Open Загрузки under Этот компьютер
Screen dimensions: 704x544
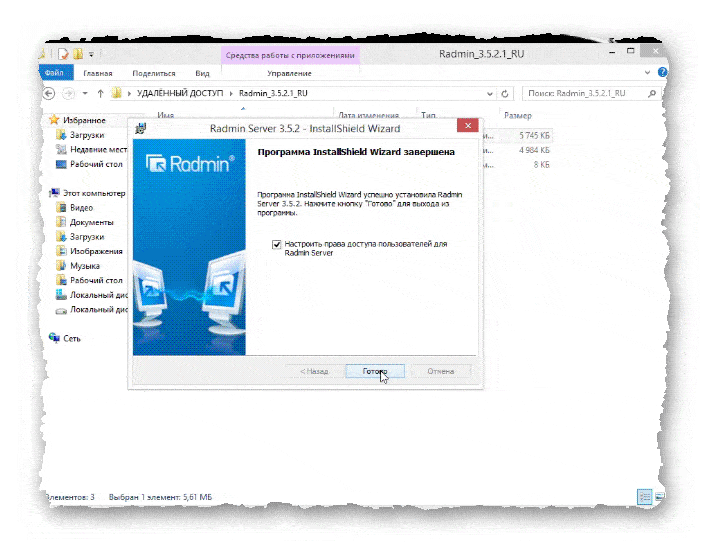81,237
